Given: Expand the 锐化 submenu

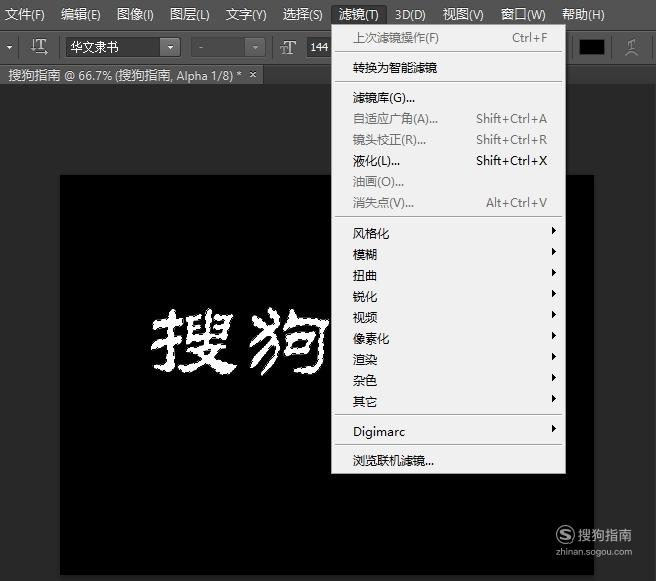Looking at the screenshot, I should 448,296.
